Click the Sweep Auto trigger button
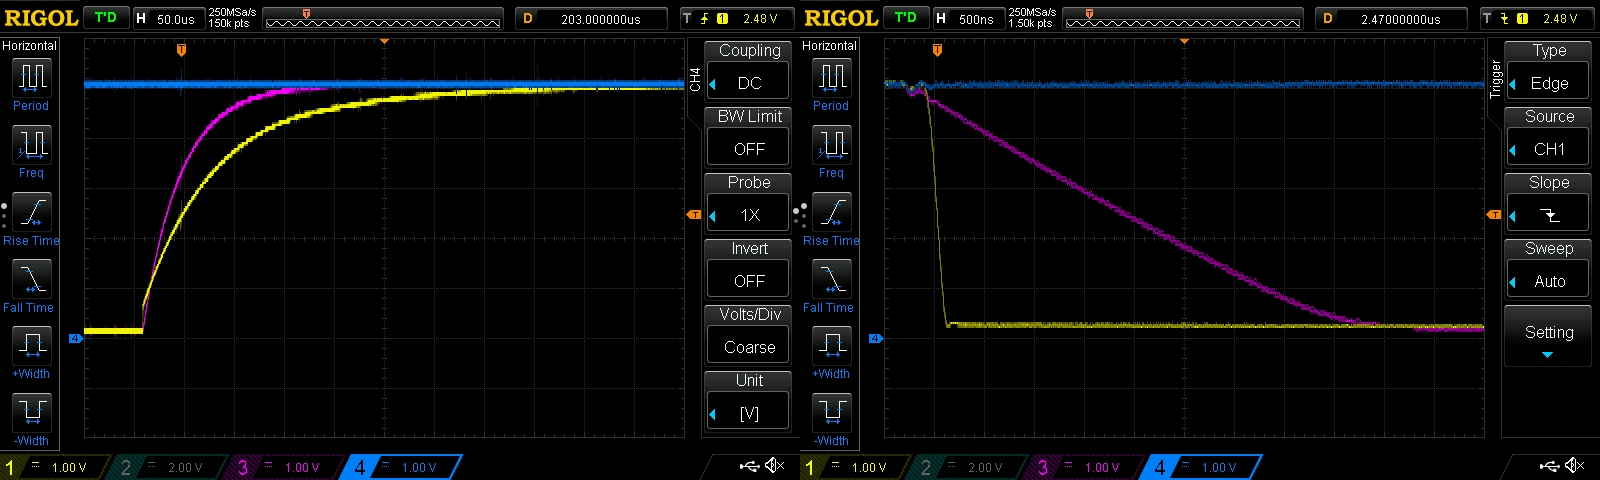Screen dimensions: 1600x480 [x=1548, y=281]
